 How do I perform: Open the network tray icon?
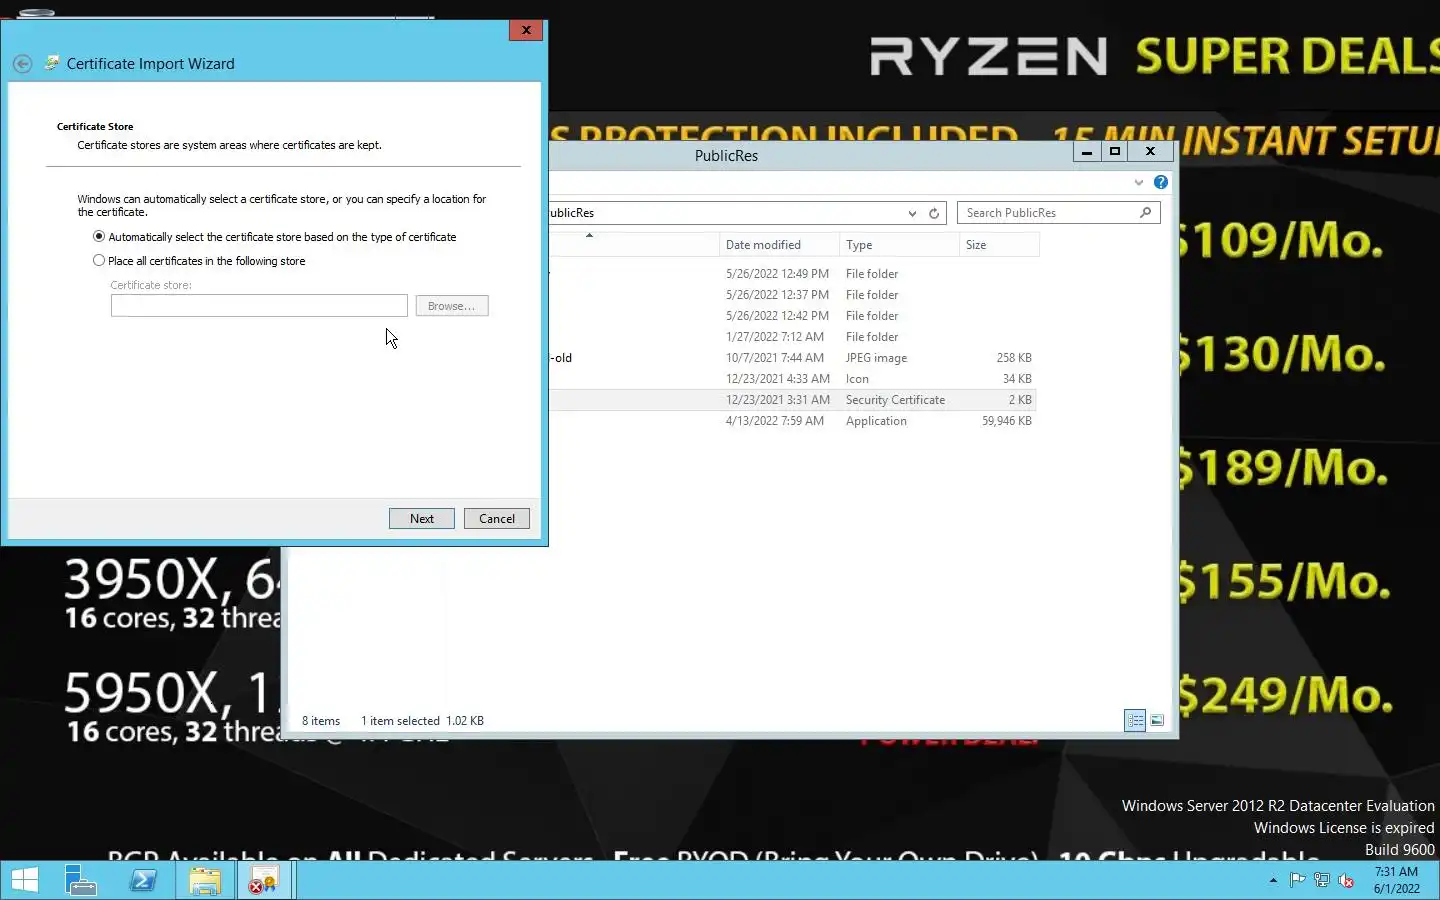1322,881
